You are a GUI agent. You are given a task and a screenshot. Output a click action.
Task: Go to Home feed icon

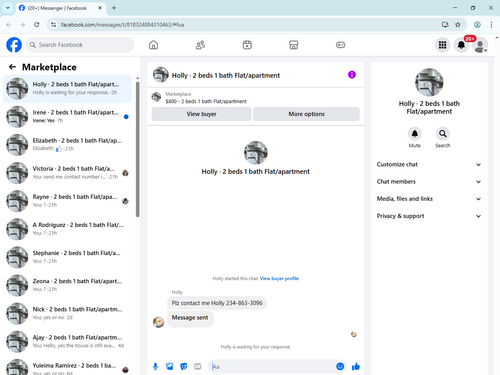153,45
